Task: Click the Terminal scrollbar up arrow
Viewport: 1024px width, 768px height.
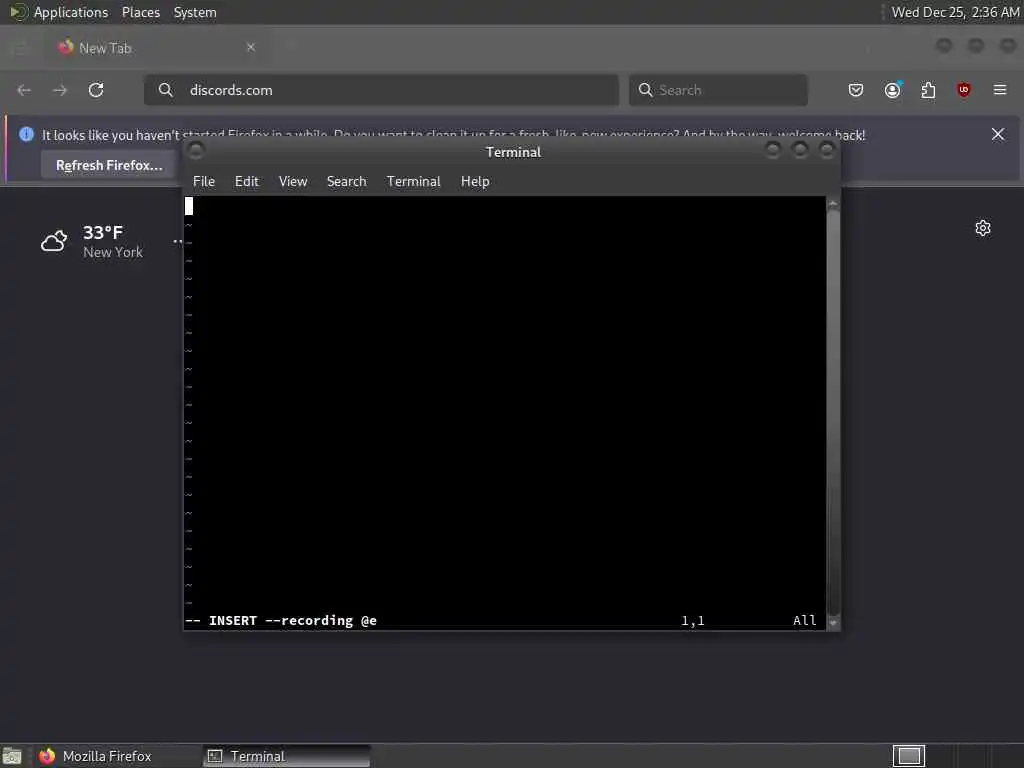Action: pos(833,204)
